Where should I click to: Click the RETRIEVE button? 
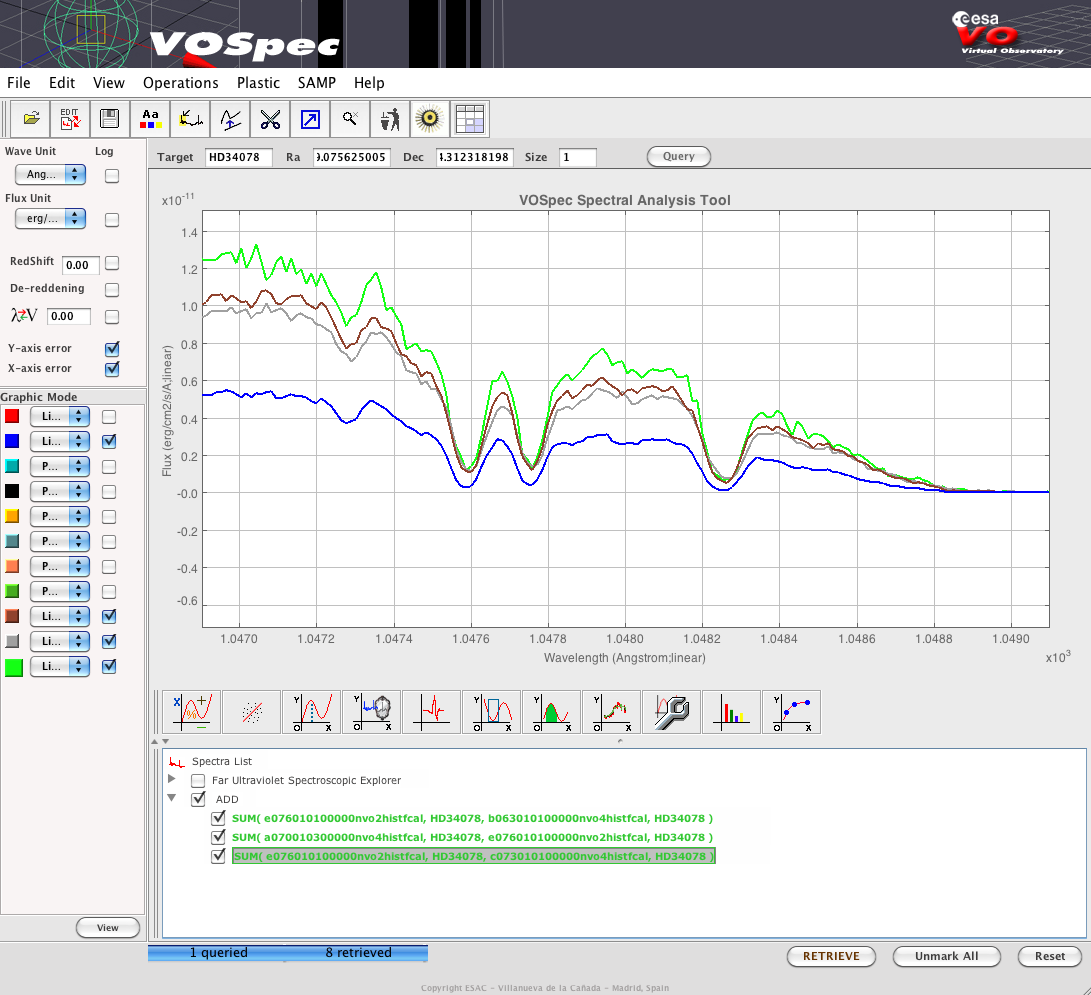click(x=831, y=956)
